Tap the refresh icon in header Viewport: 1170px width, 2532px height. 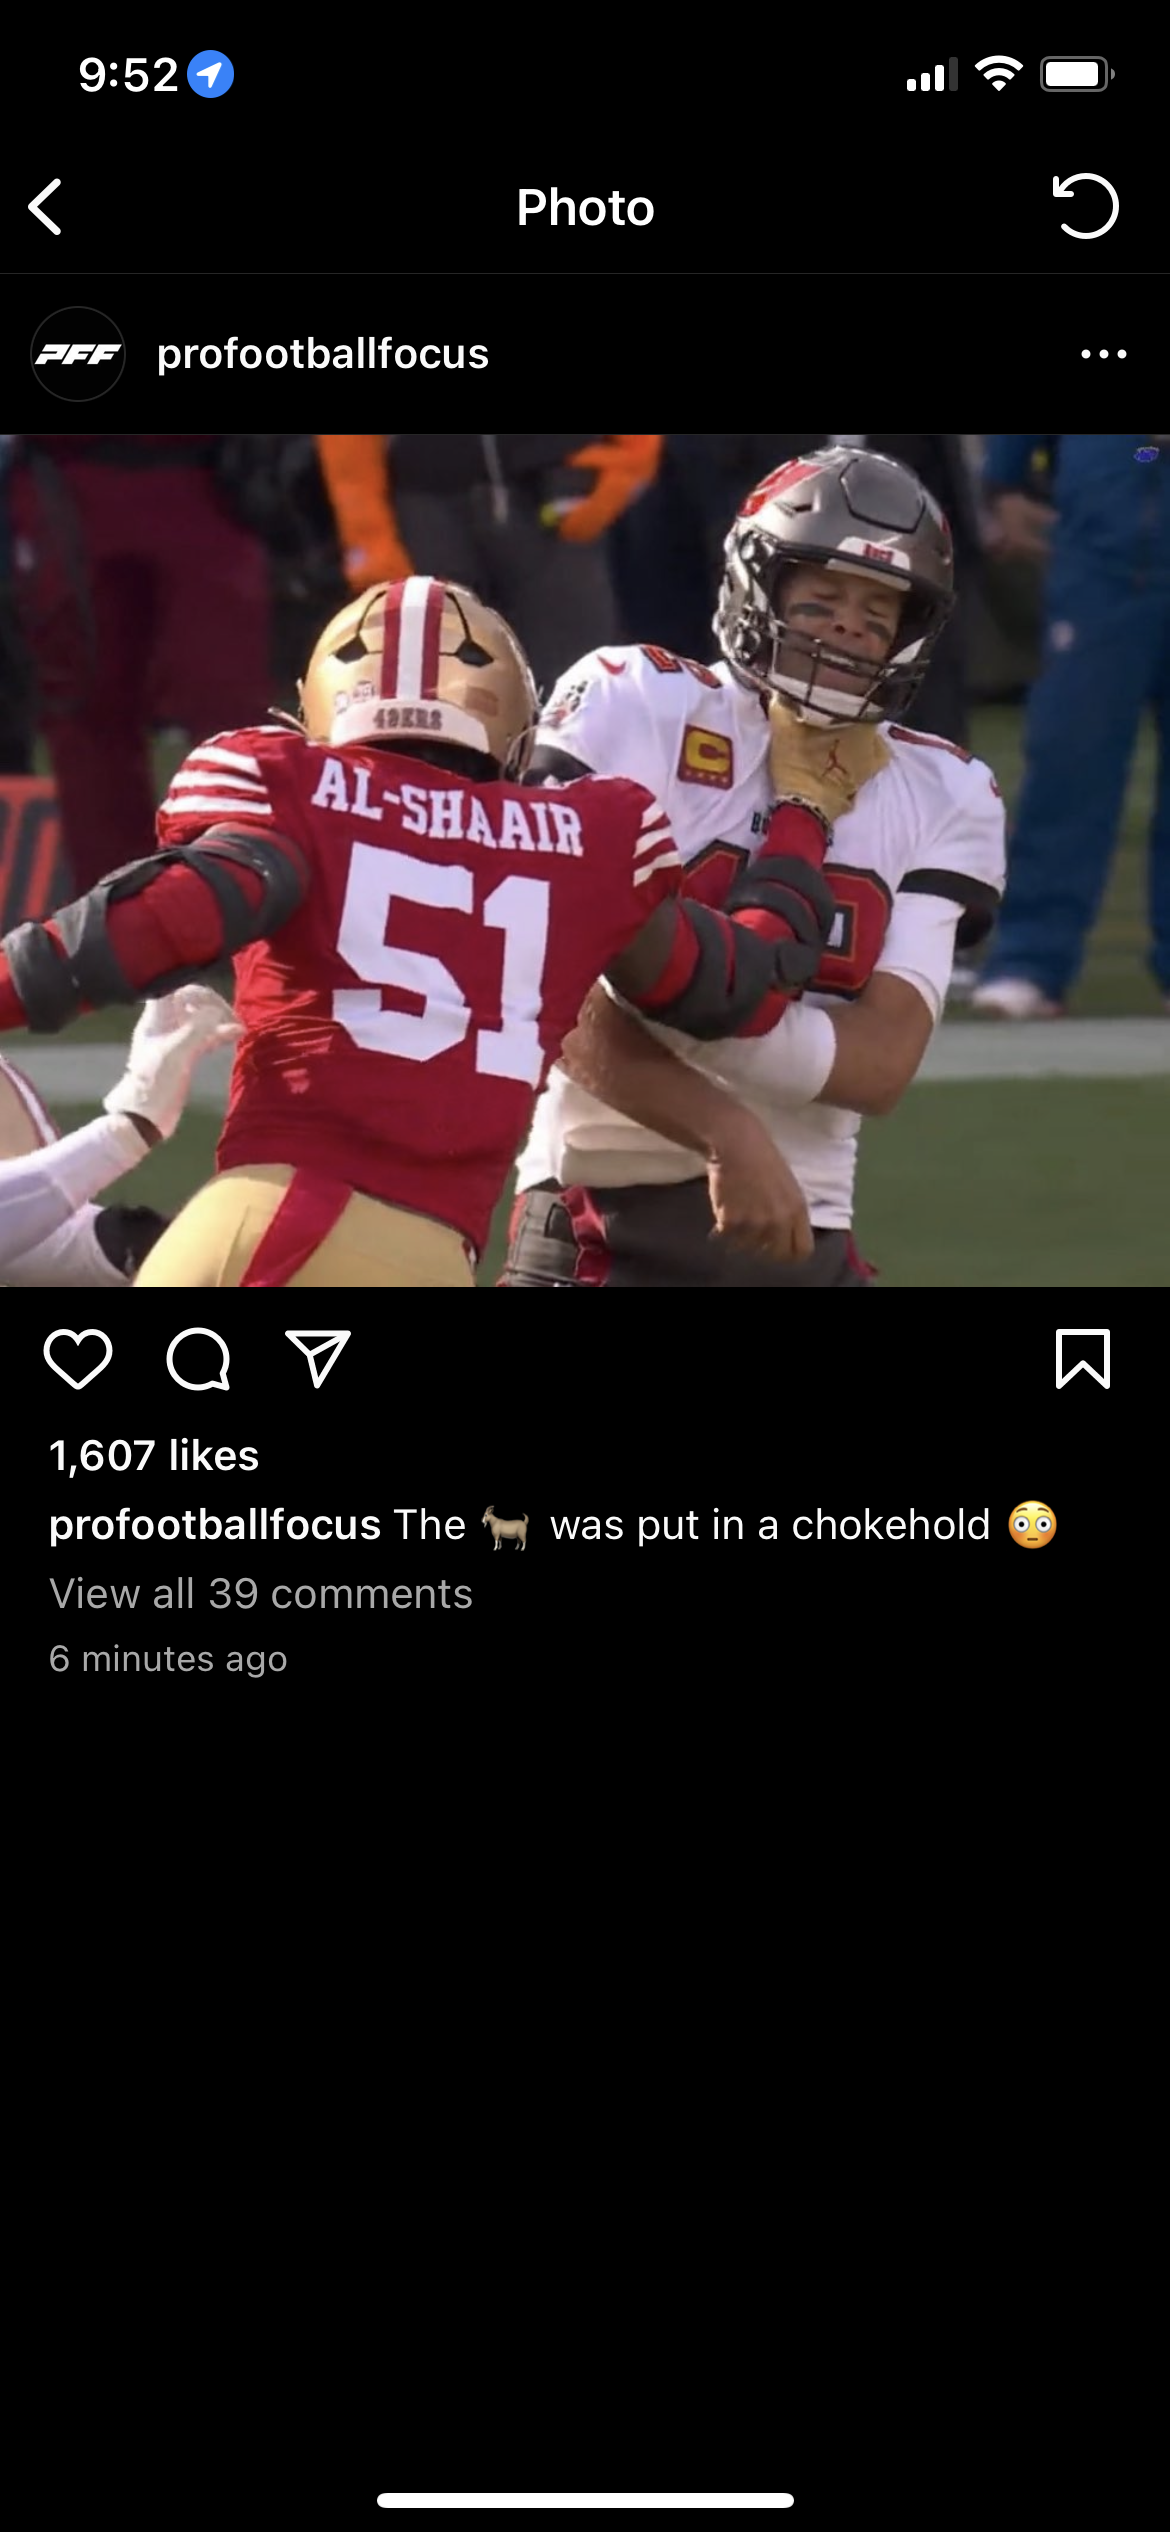(1085, 206)
